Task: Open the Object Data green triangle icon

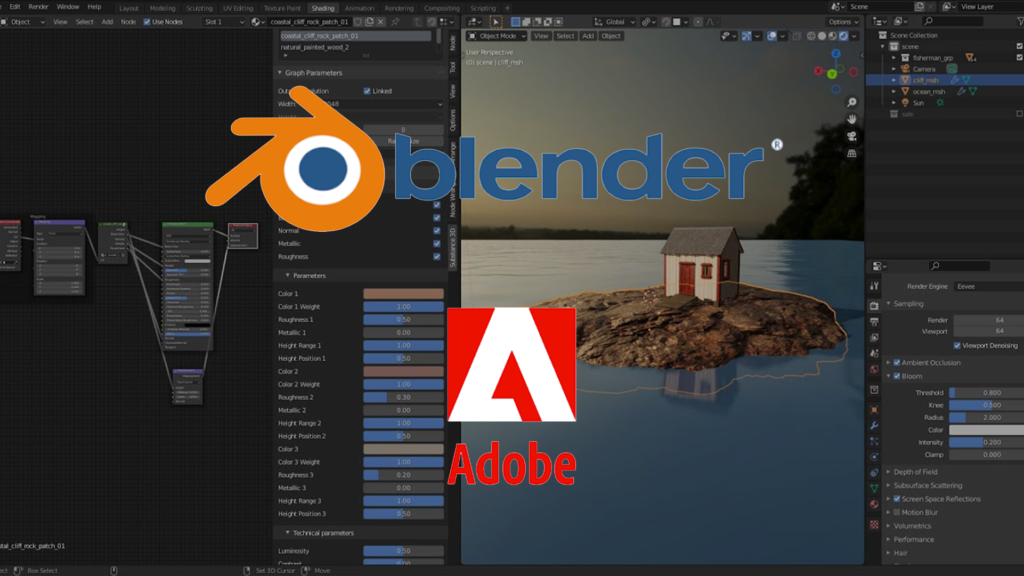Action: tap(874, 488)
